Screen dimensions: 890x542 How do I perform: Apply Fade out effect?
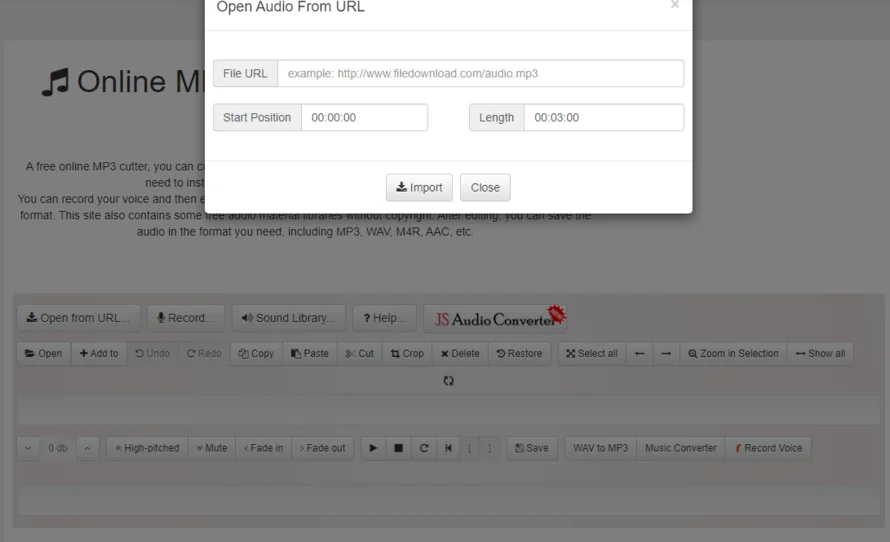pos(322,448)
